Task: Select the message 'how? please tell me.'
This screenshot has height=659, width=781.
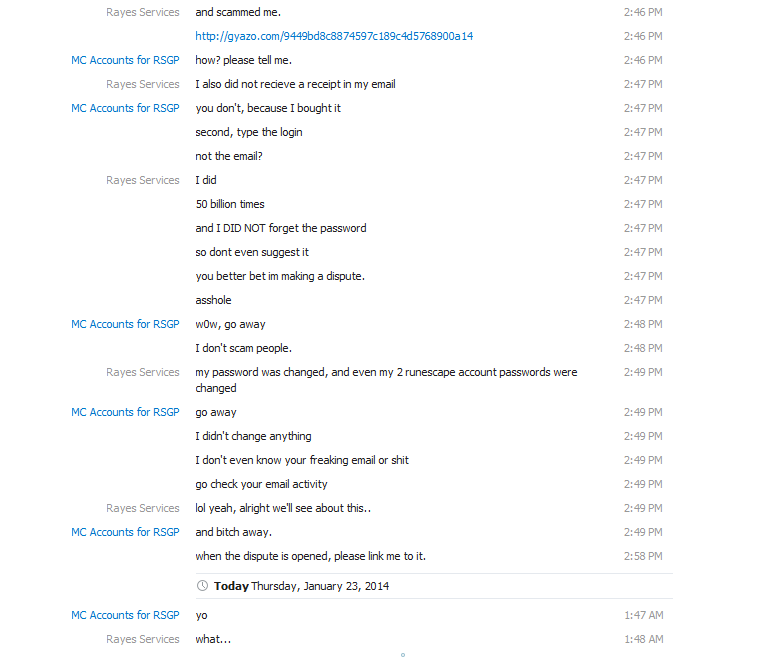Action: [244, 60]
